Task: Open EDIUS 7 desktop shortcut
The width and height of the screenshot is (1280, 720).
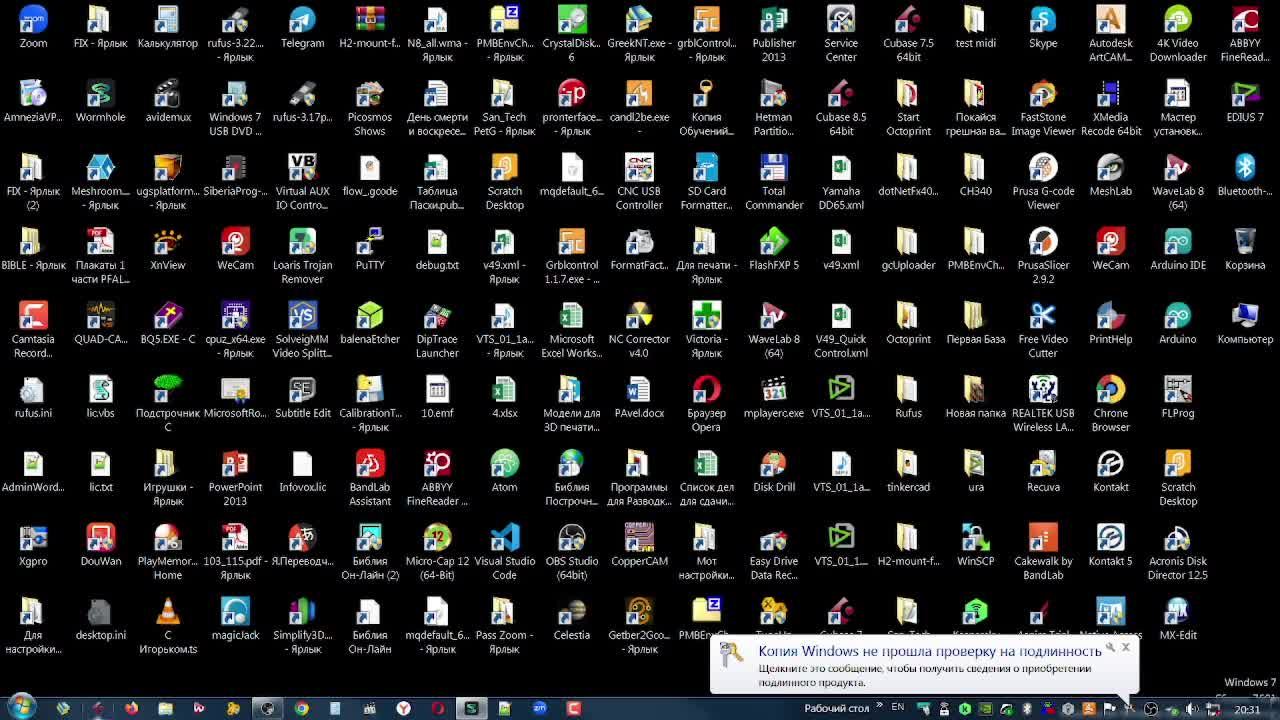Action: click(x=1245, y=101)
